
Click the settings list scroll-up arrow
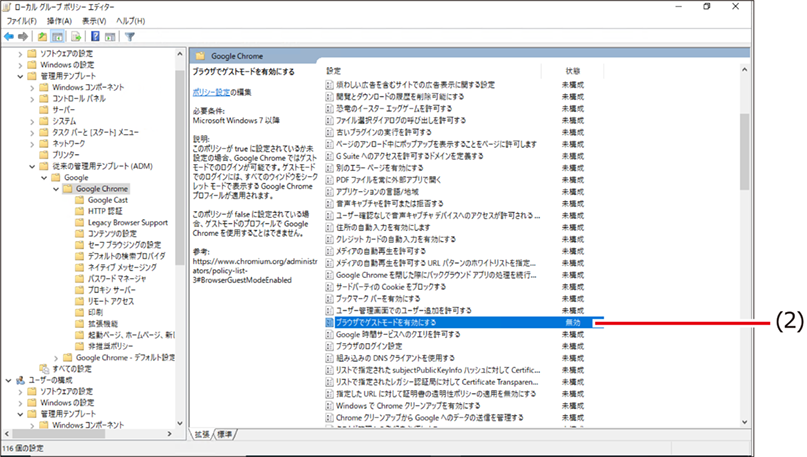(x=744, y=69)
